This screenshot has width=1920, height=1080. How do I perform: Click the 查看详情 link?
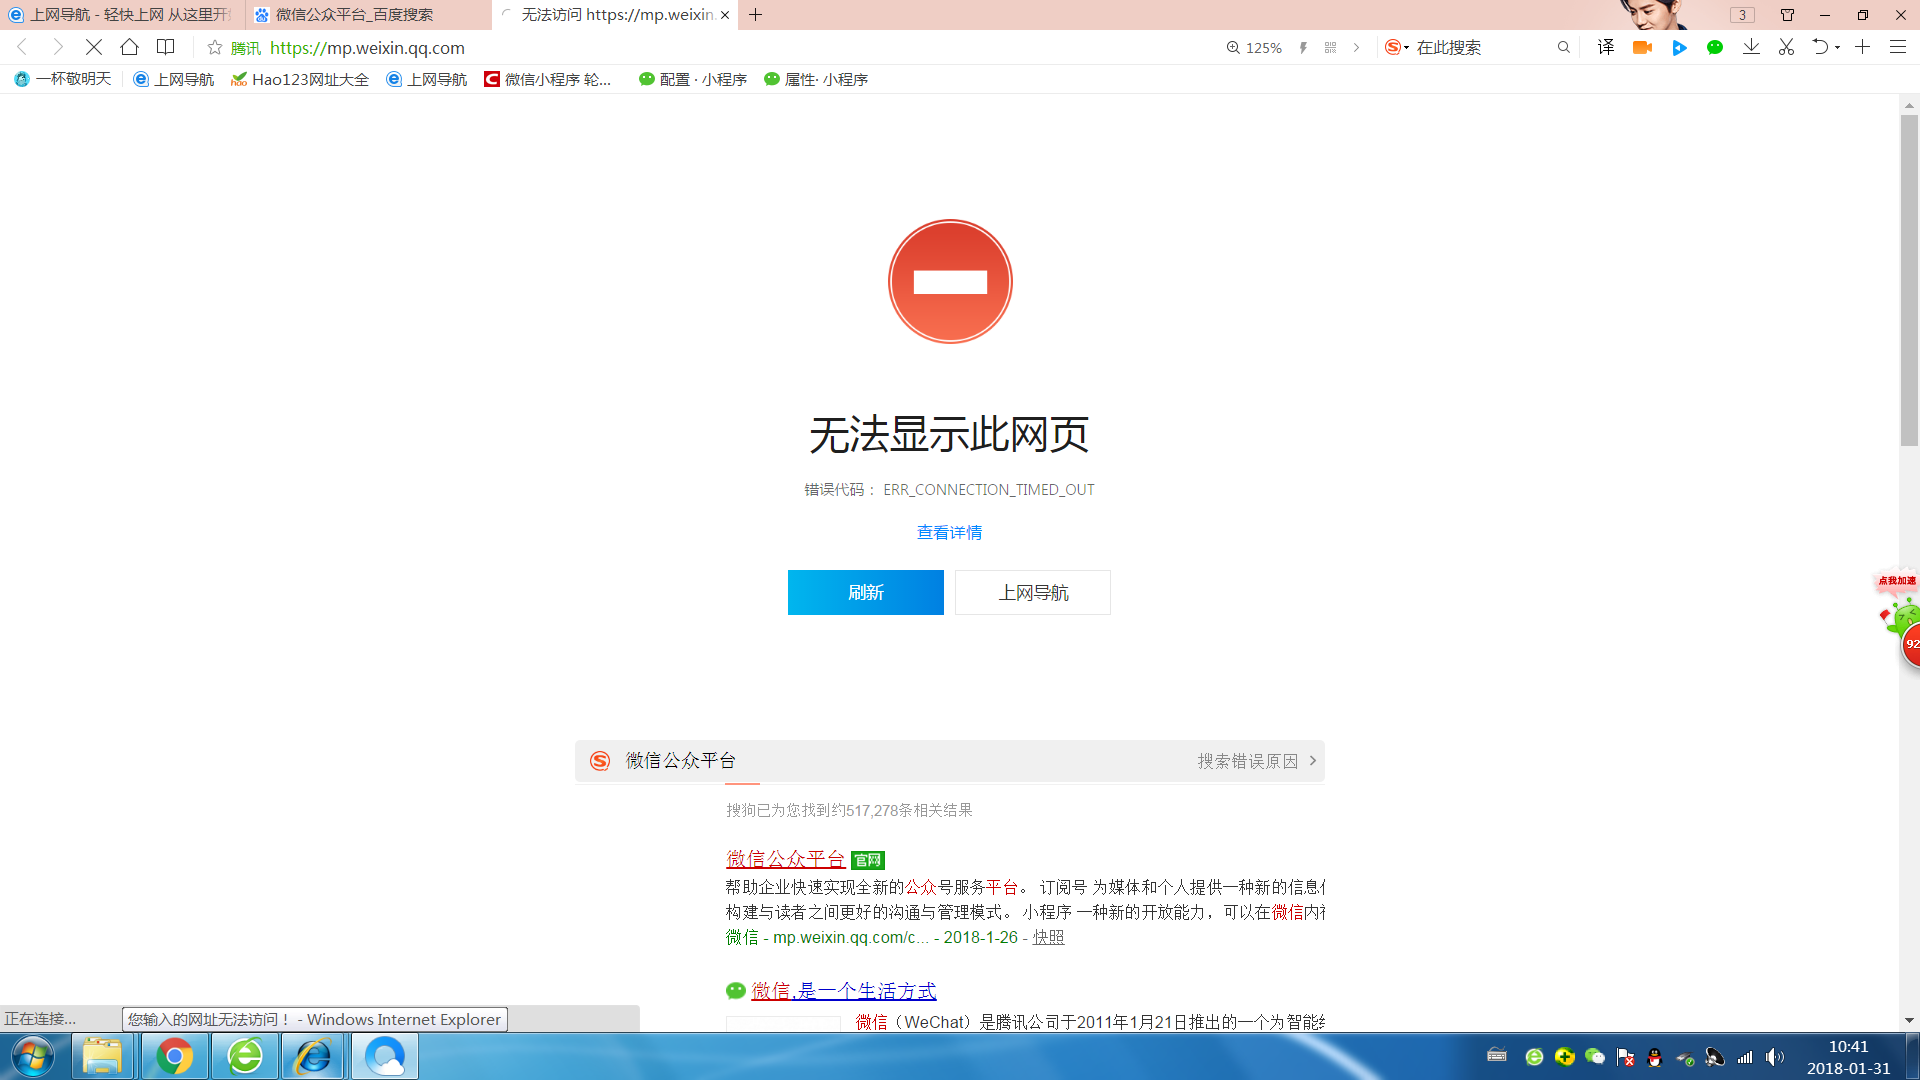949,532
